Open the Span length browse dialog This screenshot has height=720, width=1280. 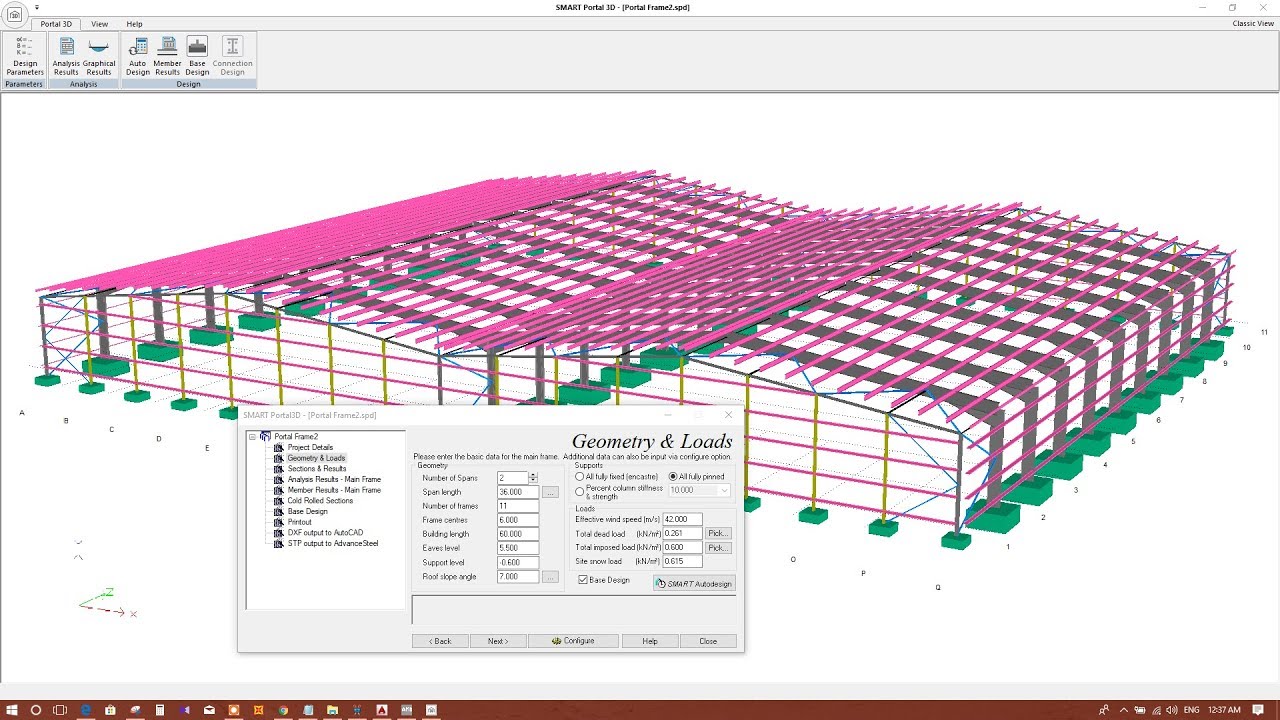551,492
